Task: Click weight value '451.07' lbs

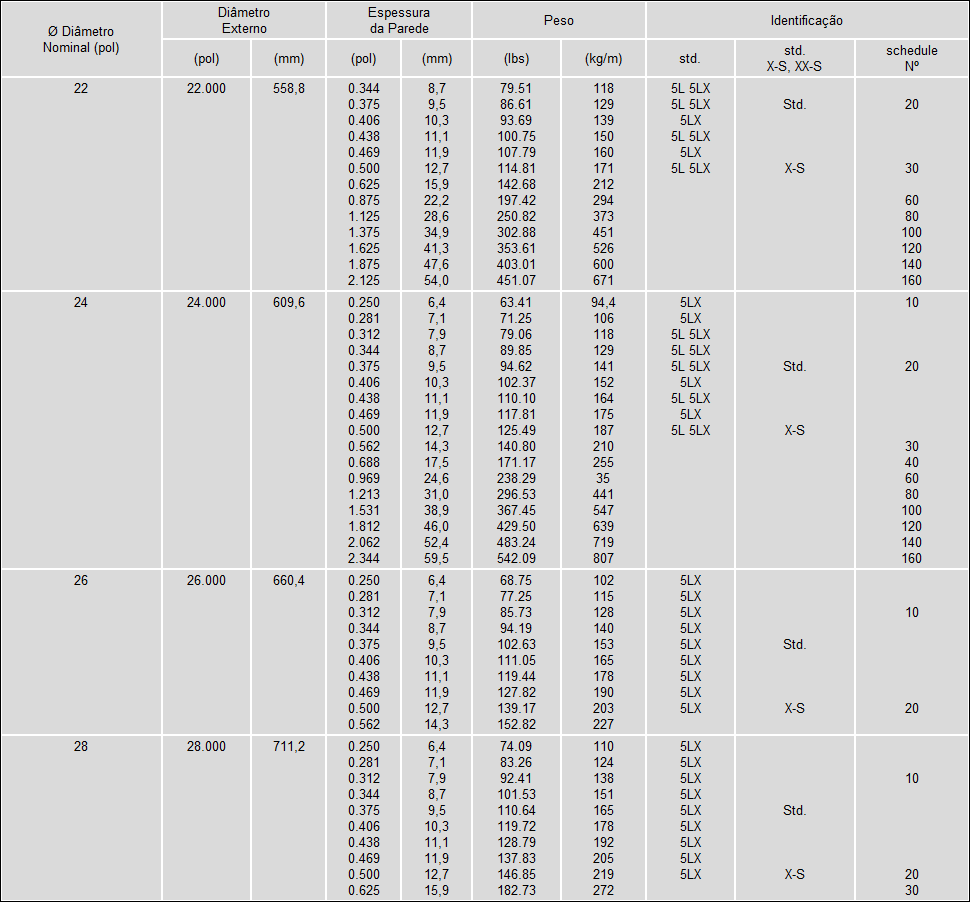Action: coord(516,280)
